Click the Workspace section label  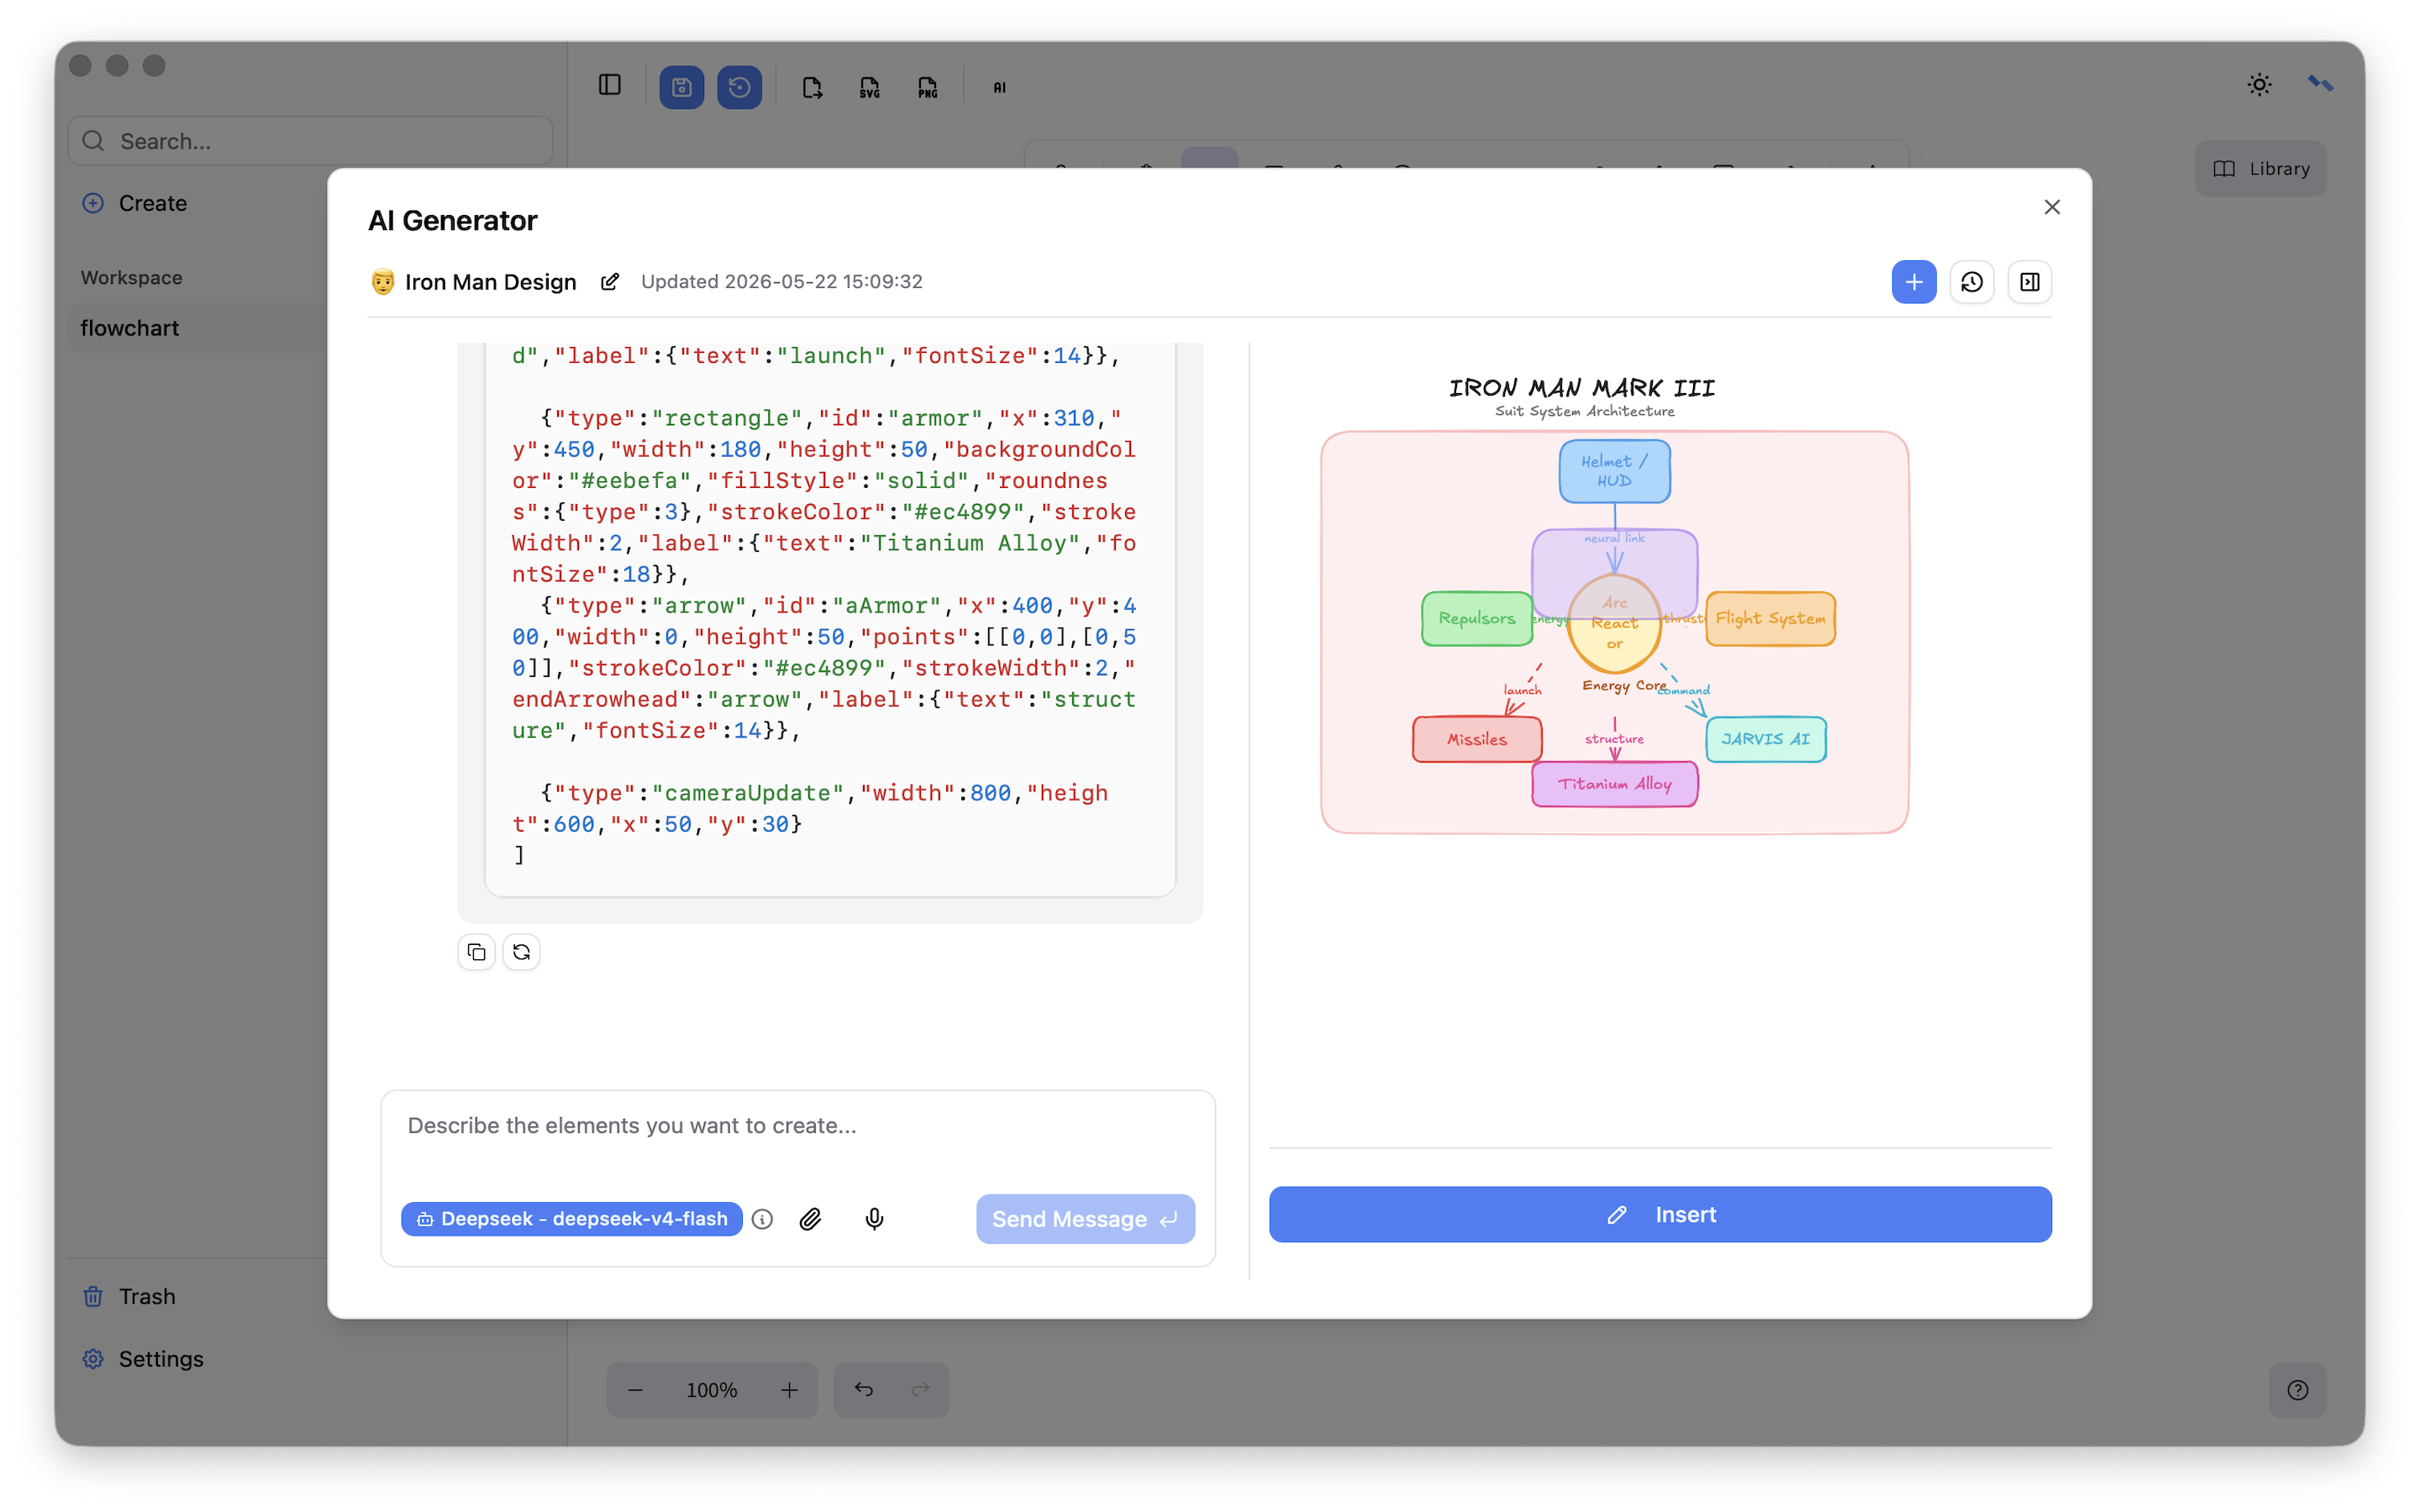coord(132,278)
